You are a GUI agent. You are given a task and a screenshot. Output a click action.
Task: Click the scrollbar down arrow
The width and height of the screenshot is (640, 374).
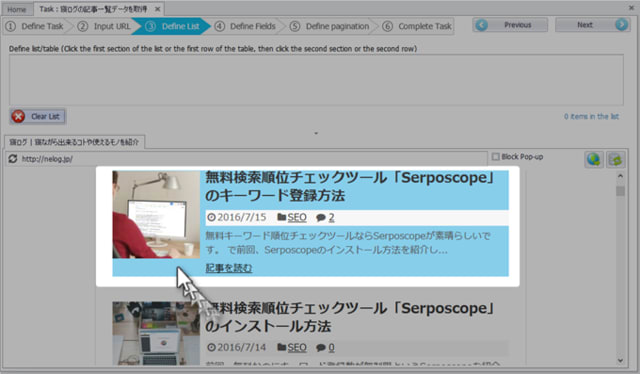tap(620, 361)
